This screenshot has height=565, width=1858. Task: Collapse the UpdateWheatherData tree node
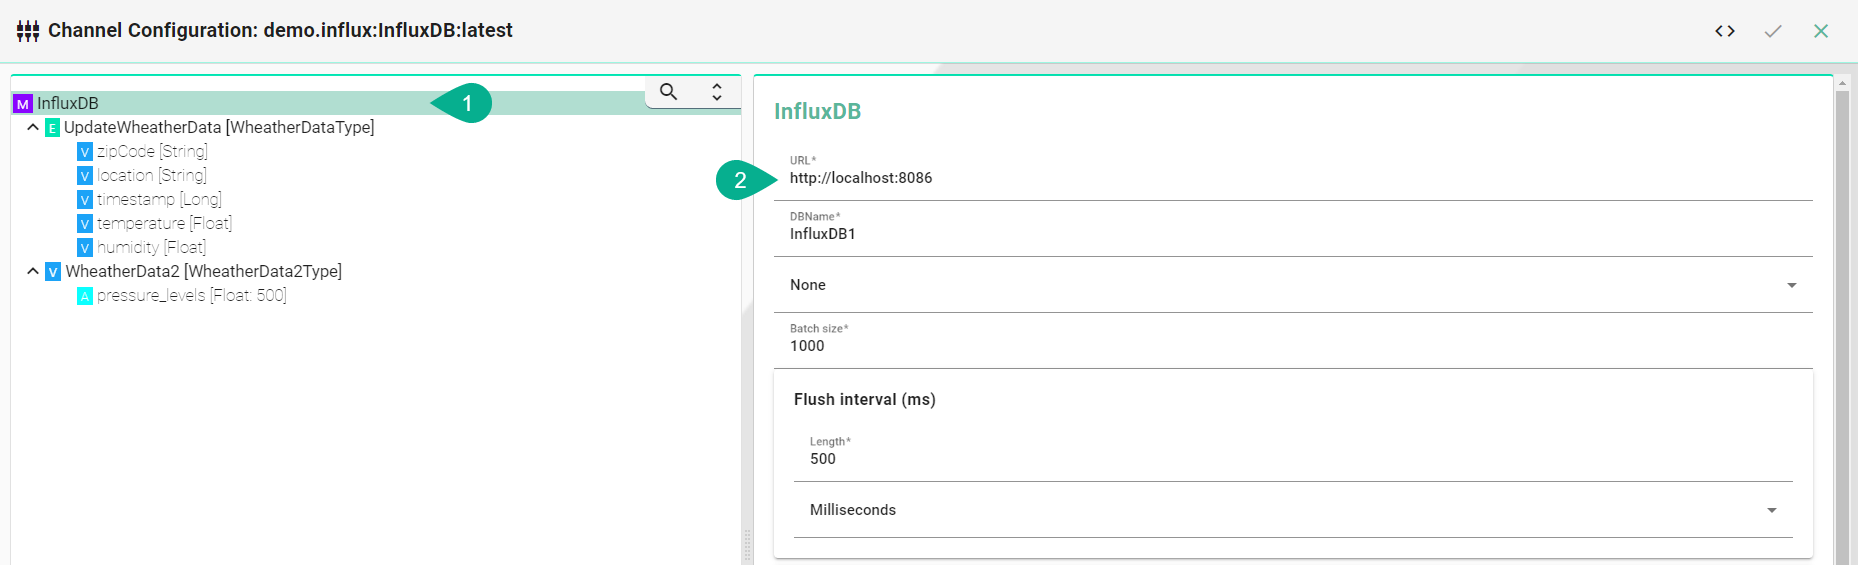click(x=33, y=128)
